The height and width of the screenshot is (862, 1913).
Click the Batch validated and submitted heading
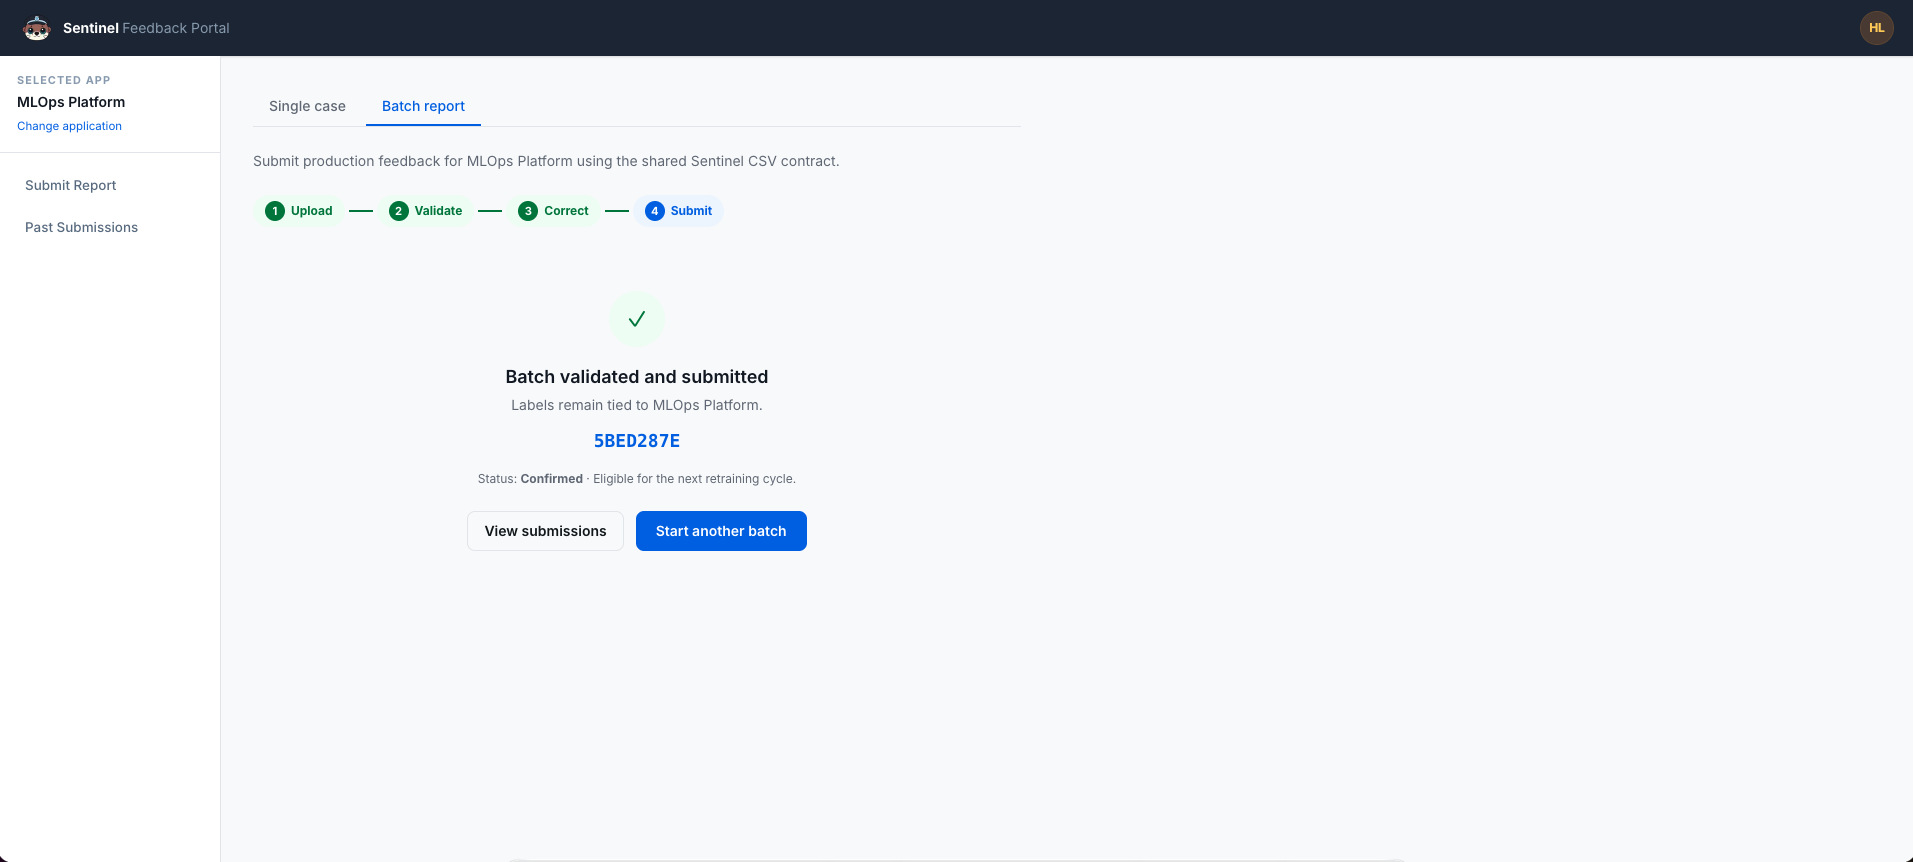tap(637, 377)
